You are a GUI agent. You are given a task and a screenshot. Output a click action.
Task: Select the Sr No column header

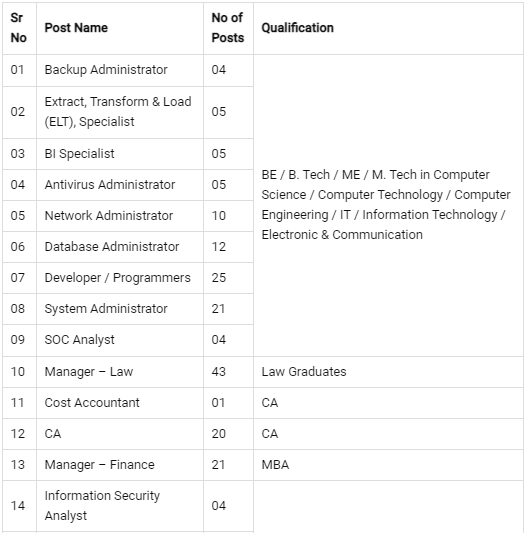19,28
